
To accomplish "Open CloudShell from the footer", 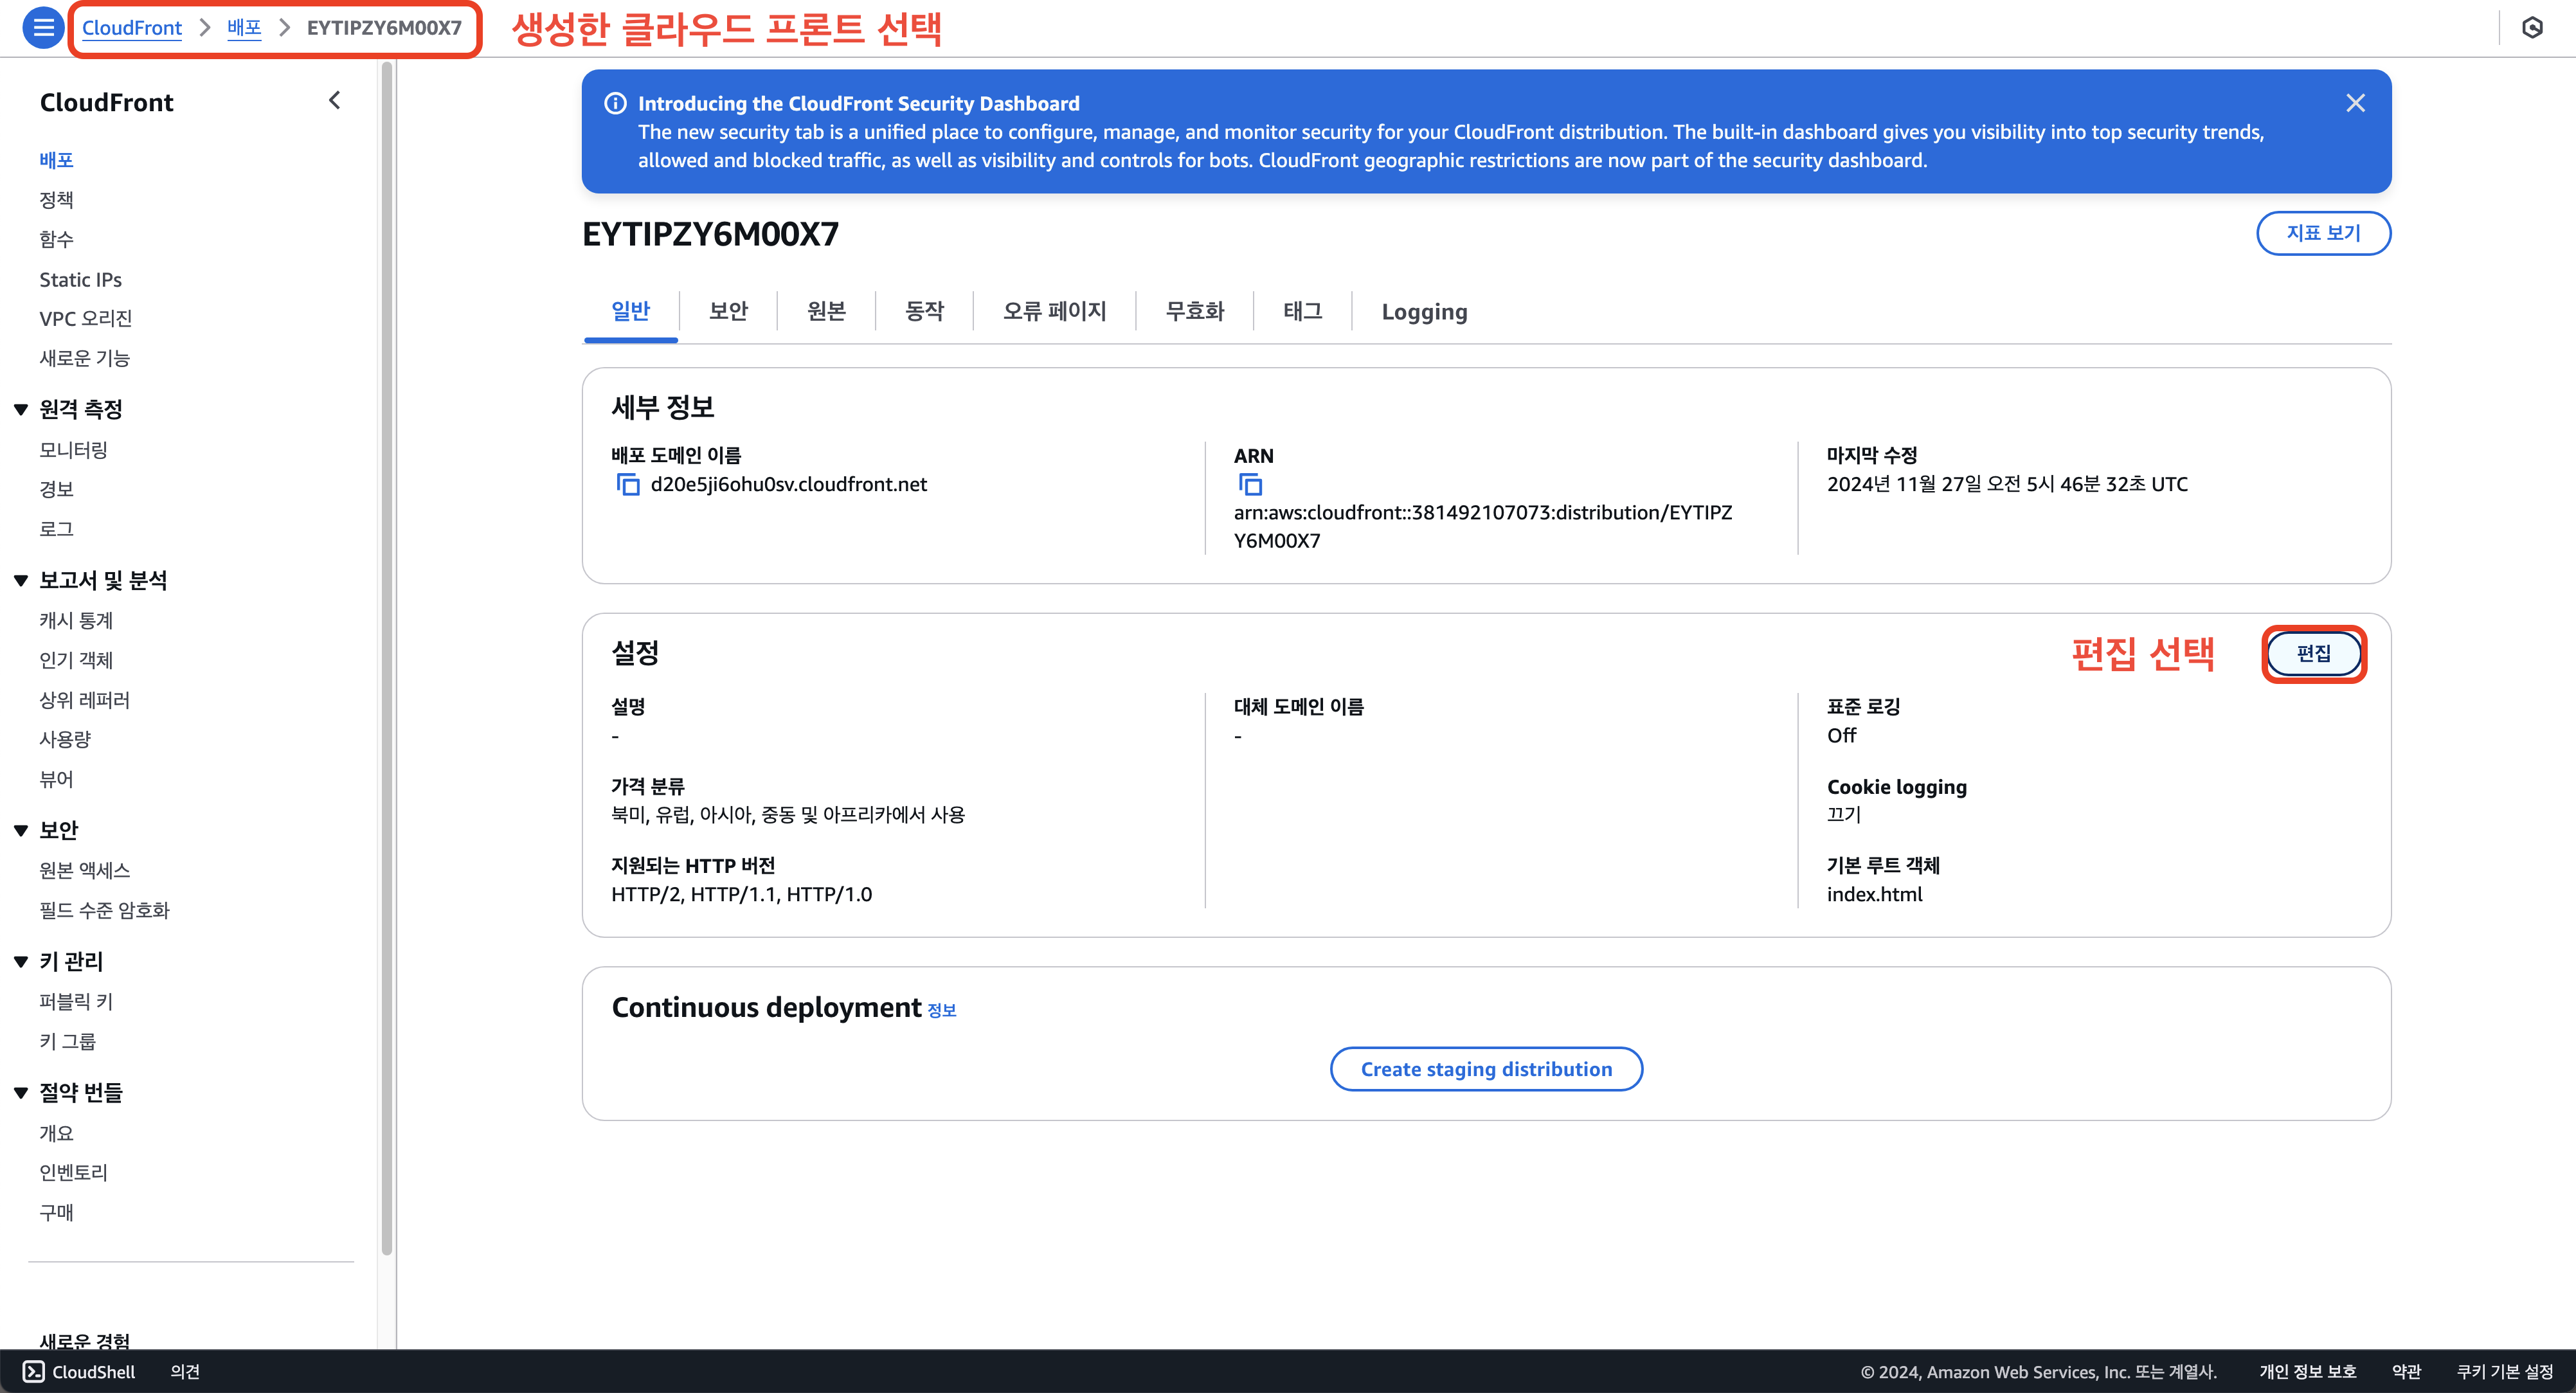I will click(79, 1371).
